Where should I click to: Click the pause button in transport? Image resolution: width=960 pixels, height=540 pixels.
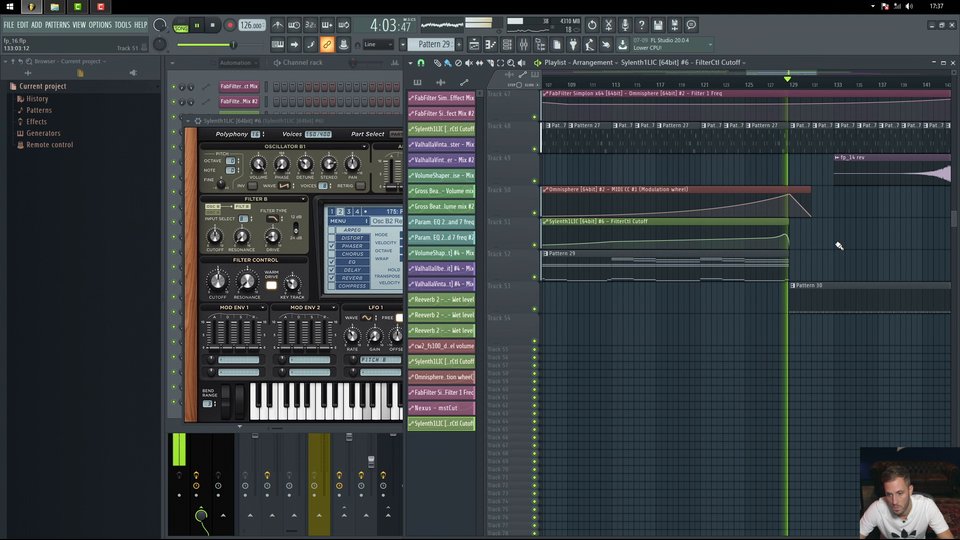[x=197, y=25]
